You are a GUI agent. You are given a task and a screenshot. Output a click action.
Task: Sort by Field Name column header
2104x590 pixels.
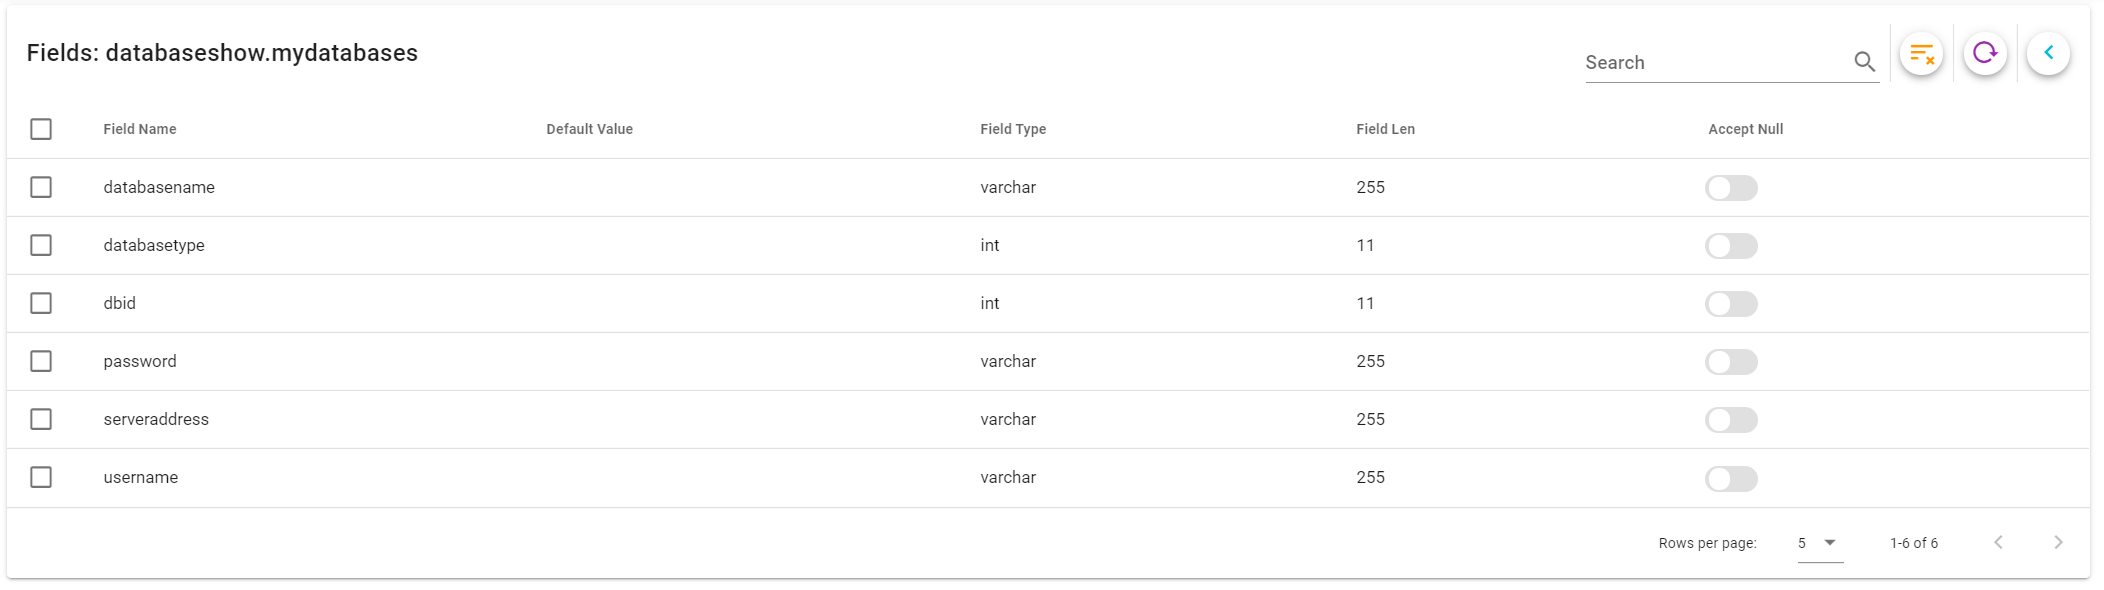tap(140, 129)
